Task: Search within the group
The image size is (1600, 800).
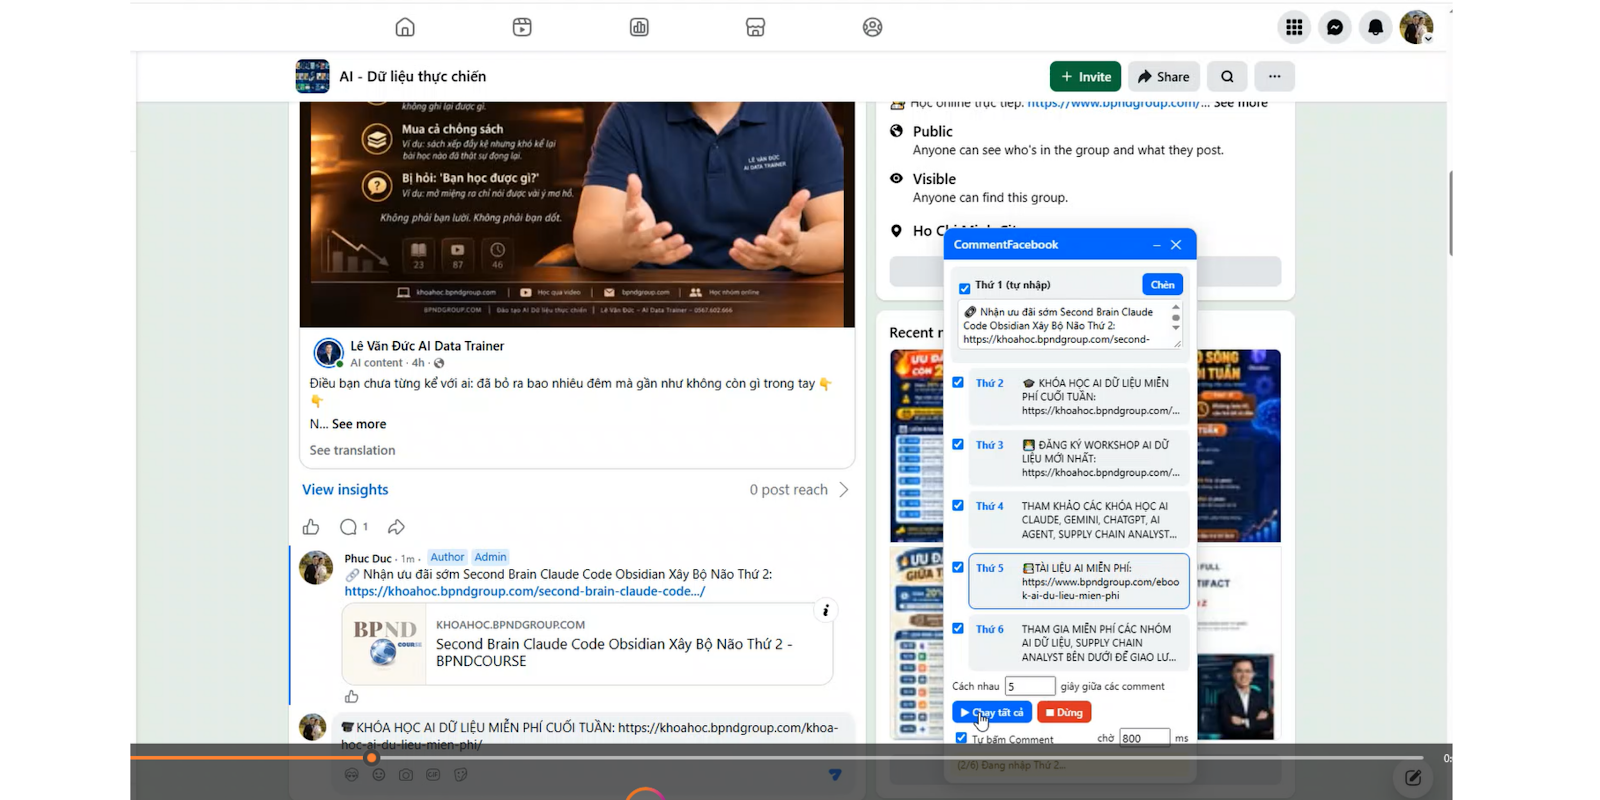Action: coord(1227,76)
